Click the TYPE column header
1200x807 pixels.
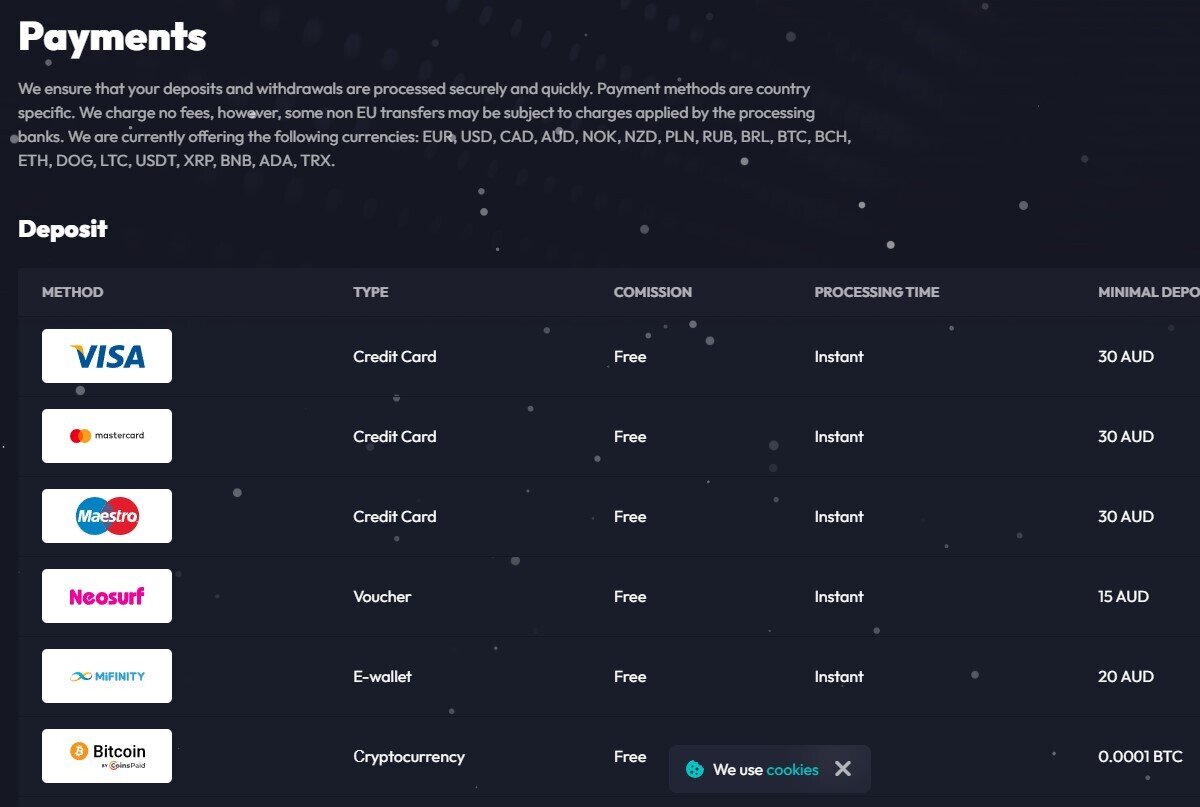[x=371, y=292]
